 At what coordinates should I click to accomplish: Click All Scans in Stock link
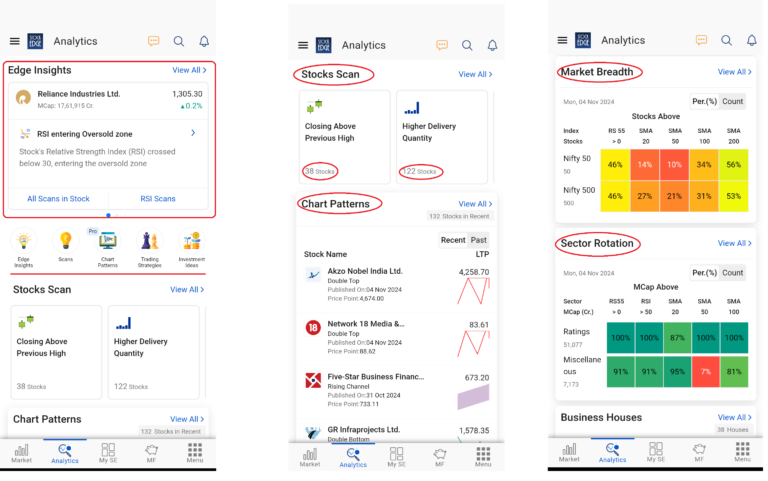(x=58, y=199)
